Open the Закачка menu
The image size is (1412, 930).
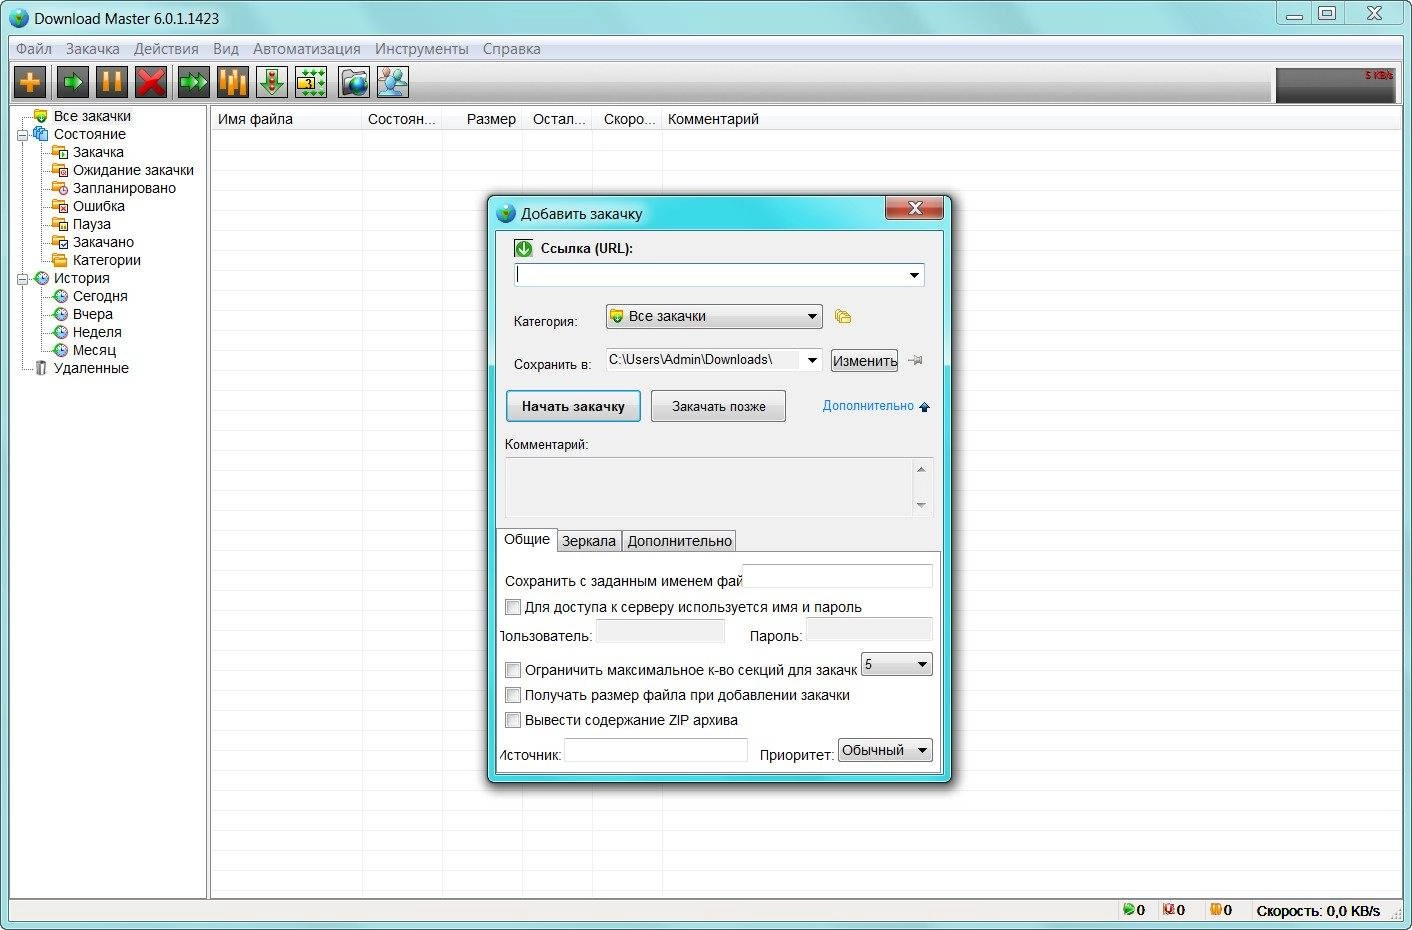click(92, 49)
